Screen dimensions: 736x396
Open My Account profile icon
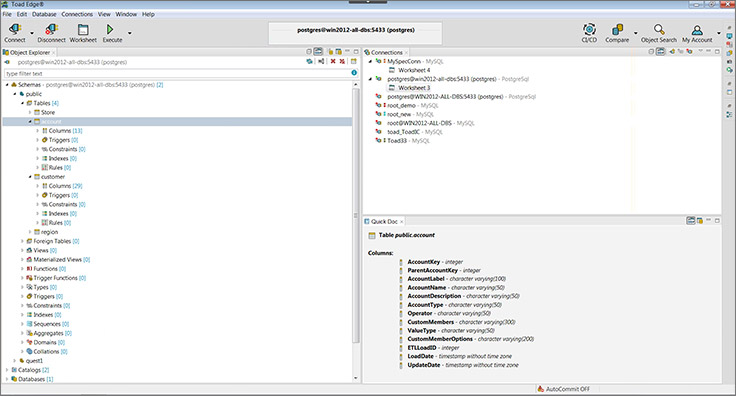pos(697,30)
